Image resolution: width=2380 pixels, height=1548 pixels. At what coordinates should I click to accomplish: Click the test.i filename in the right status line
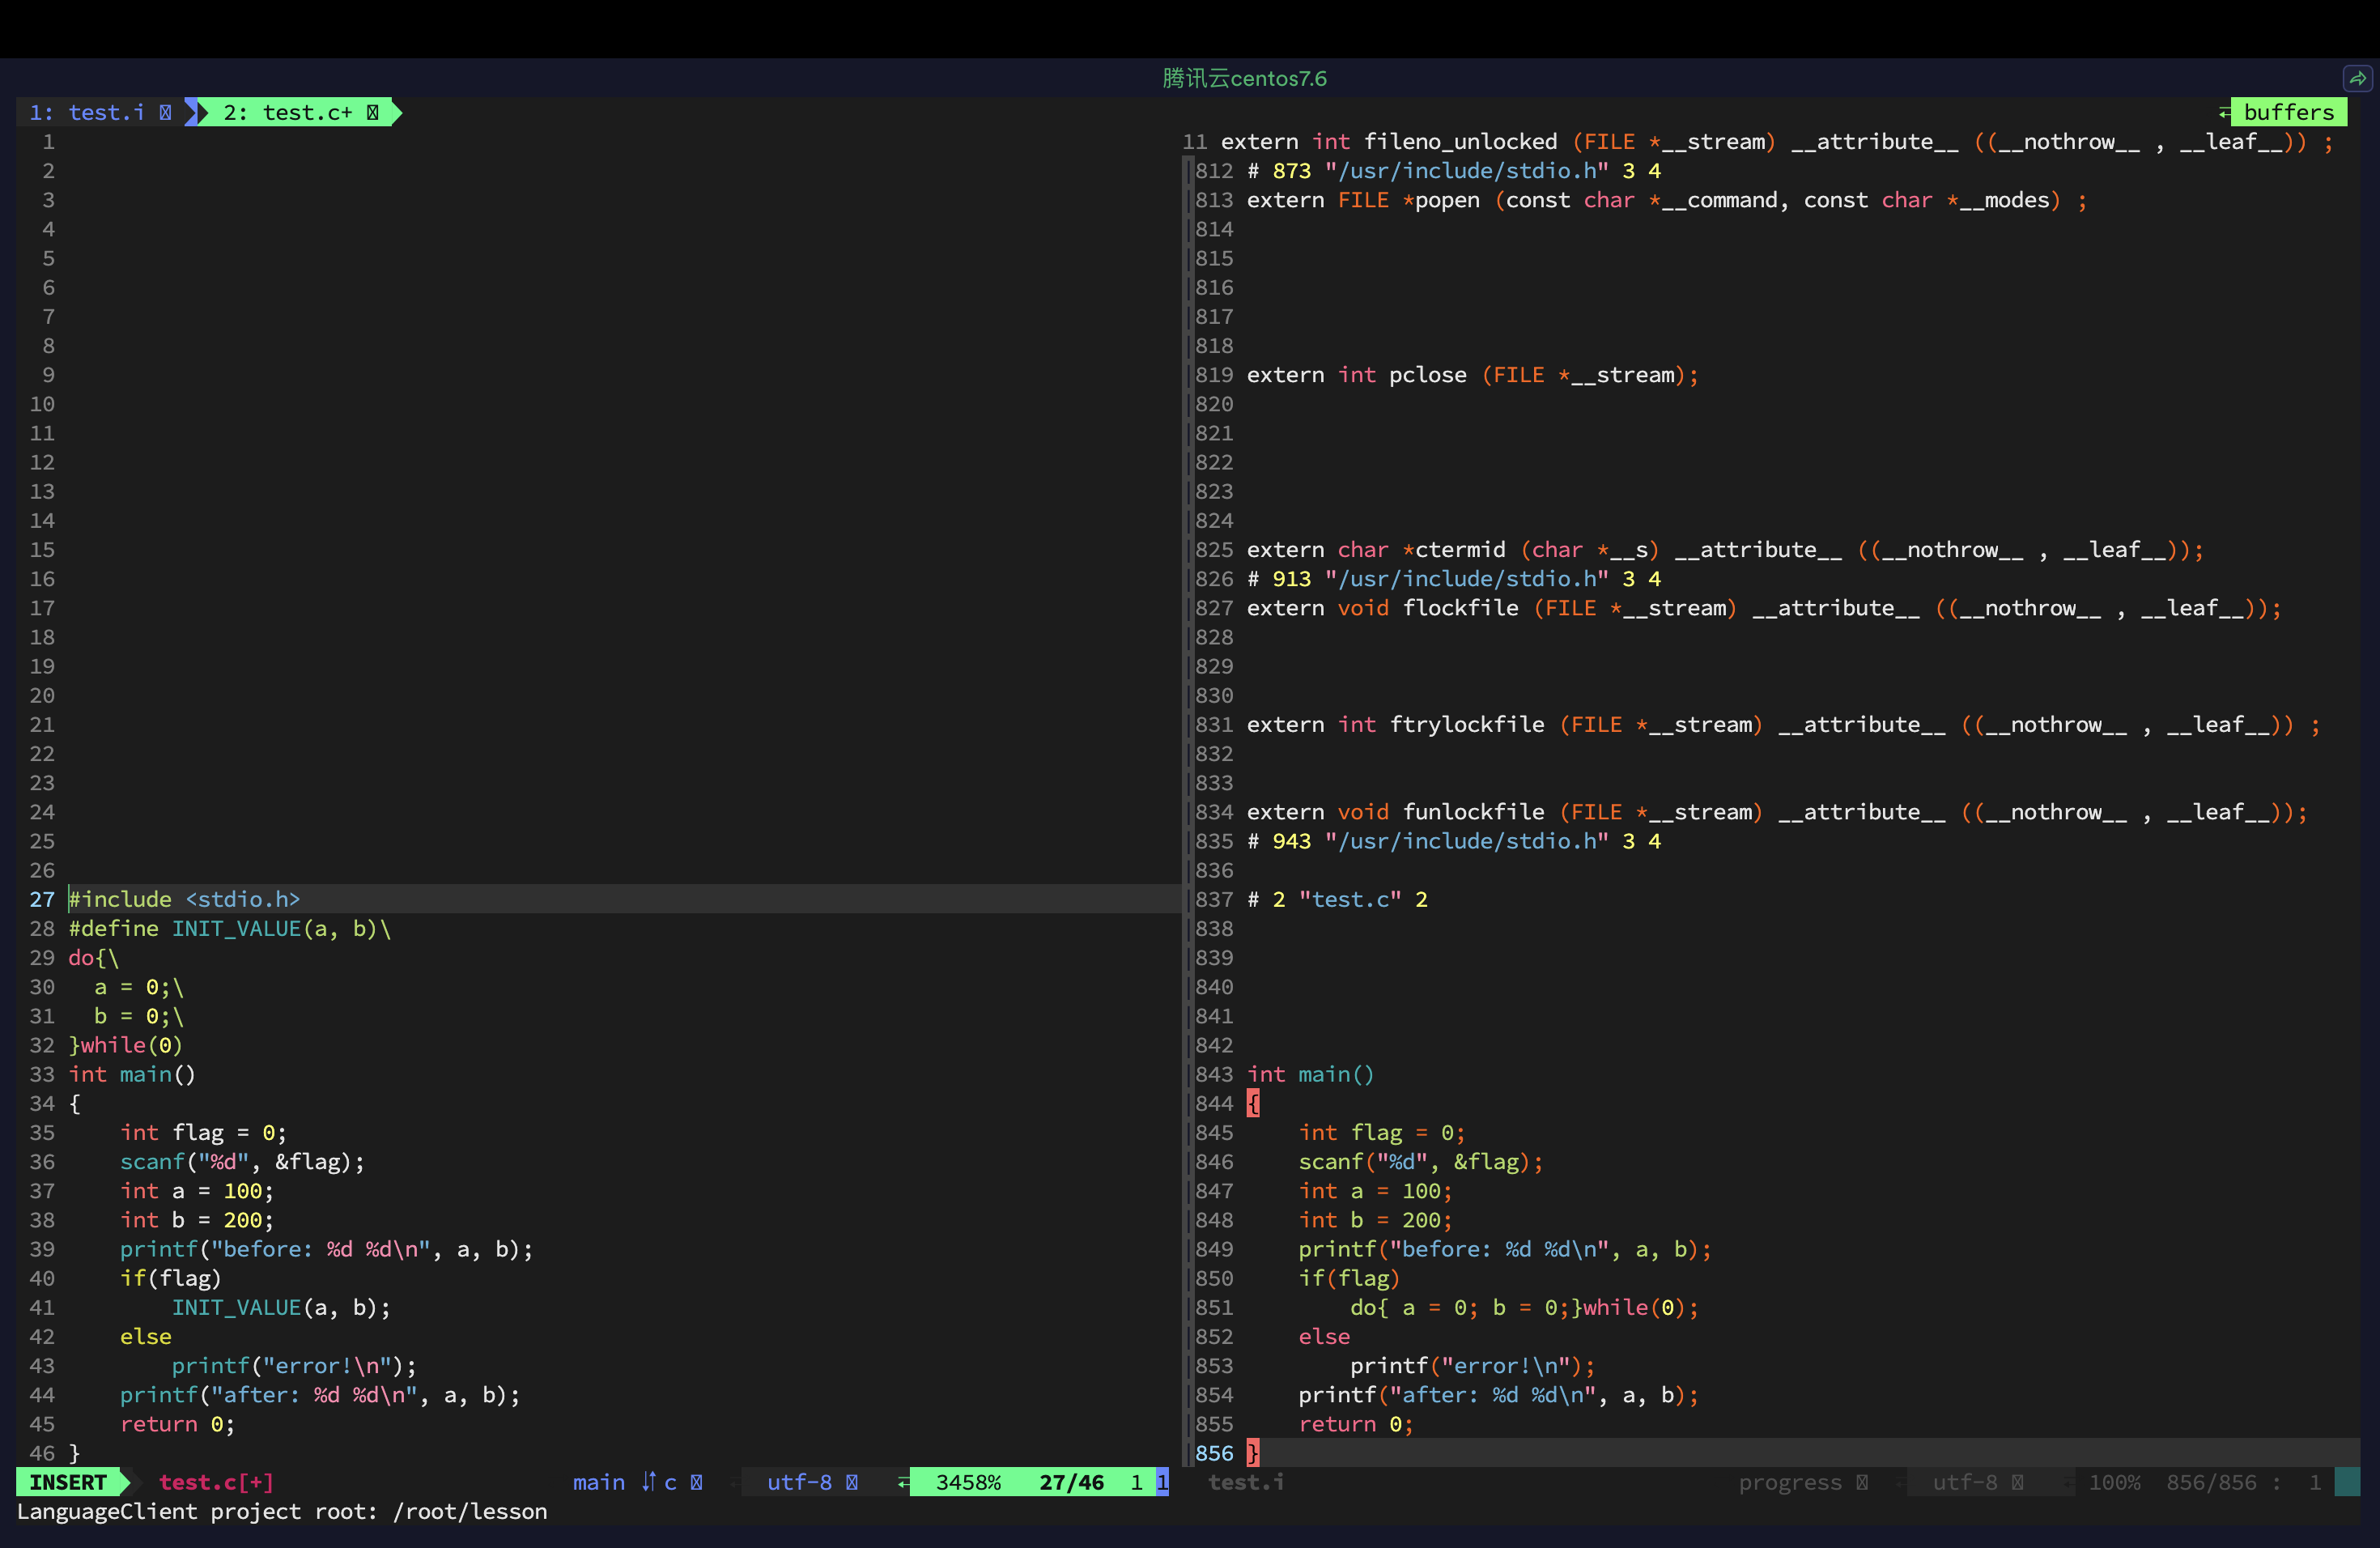point(1246,1482)
